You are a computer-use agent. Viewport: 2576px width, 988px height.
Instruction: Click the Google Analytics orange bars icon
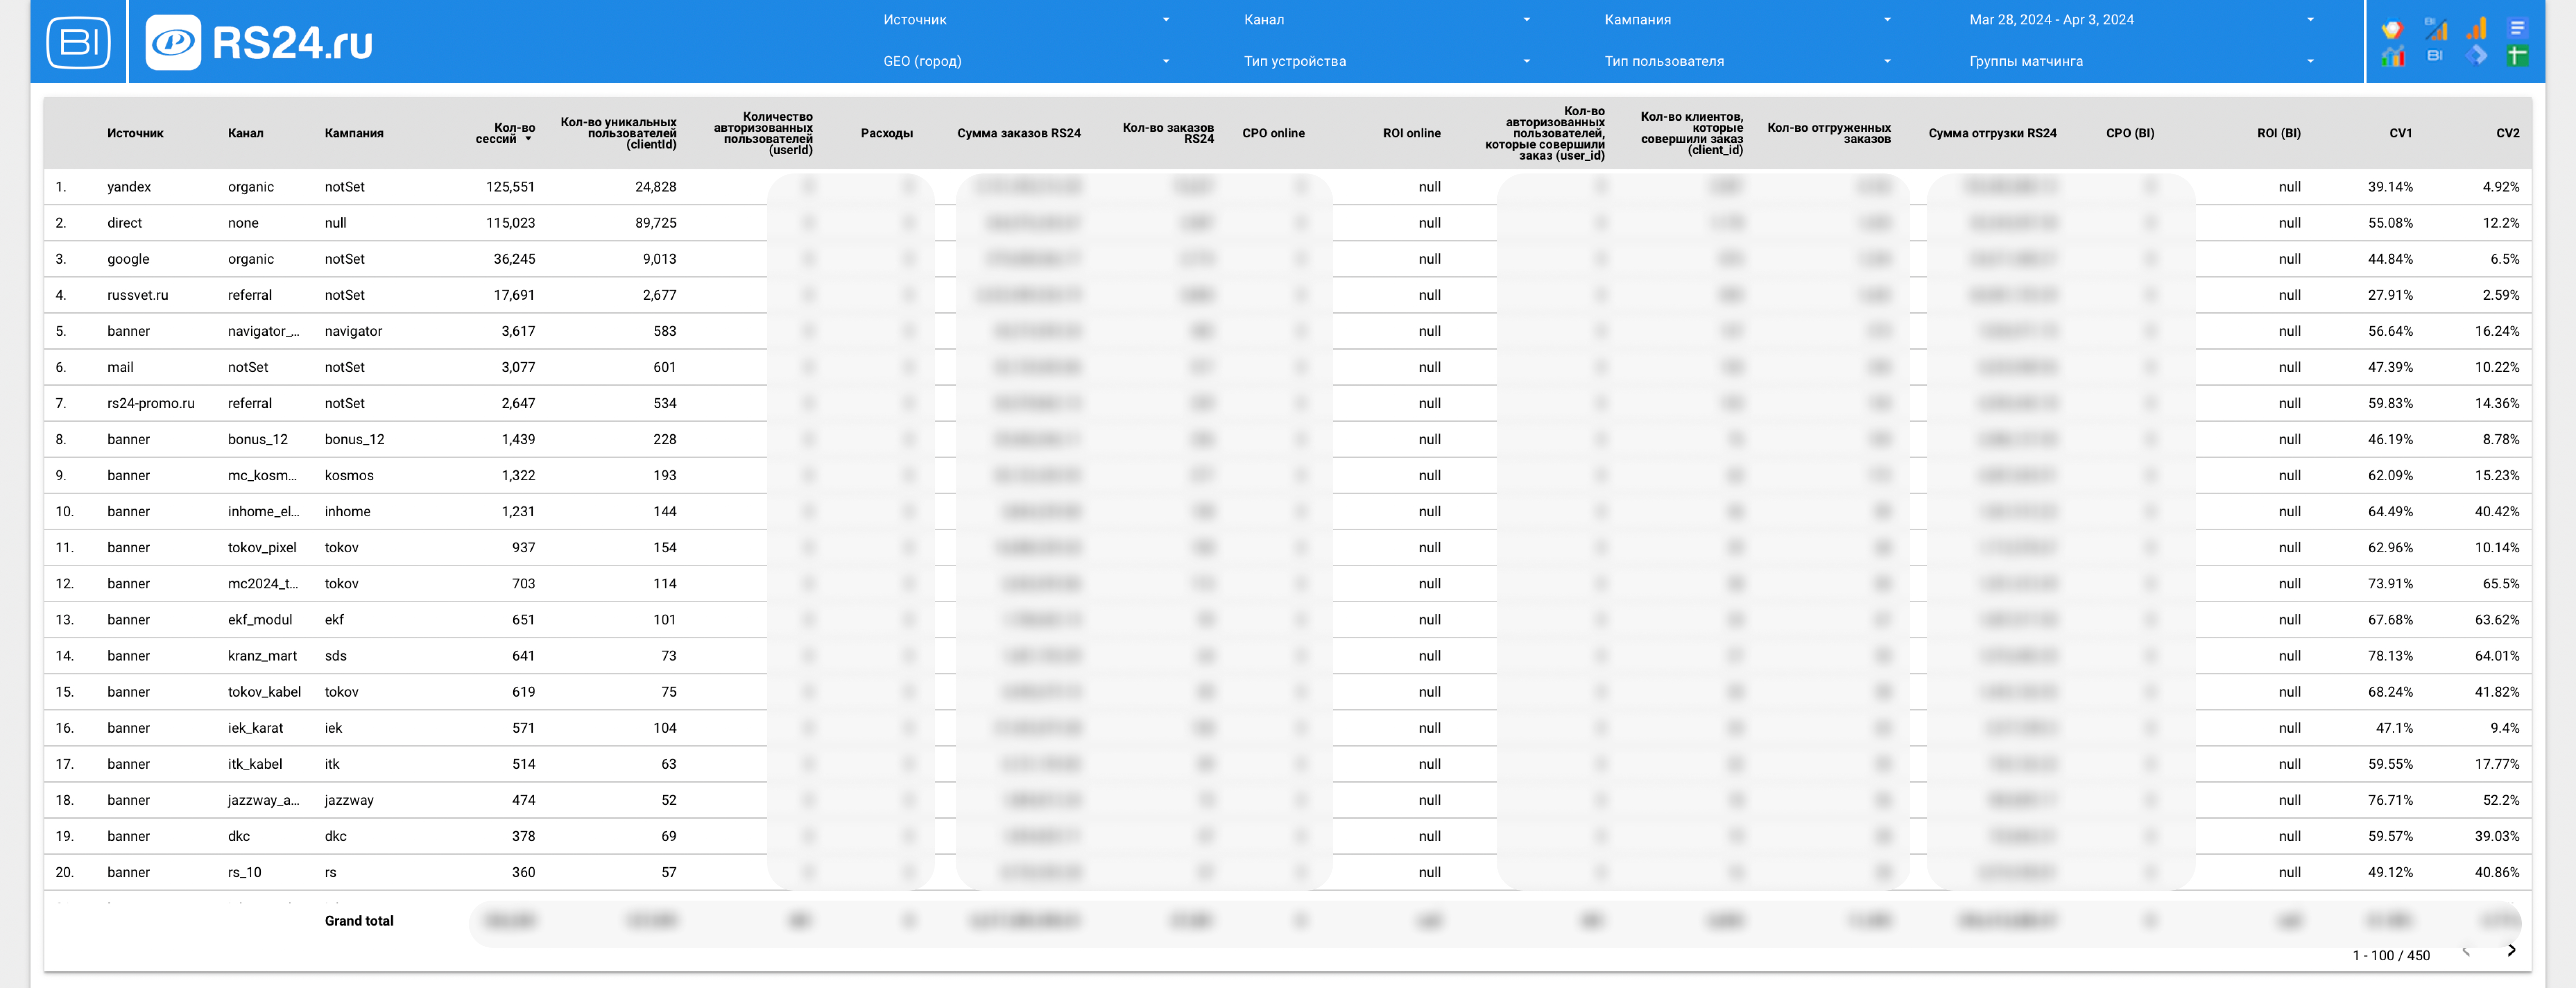point(2476,28)
